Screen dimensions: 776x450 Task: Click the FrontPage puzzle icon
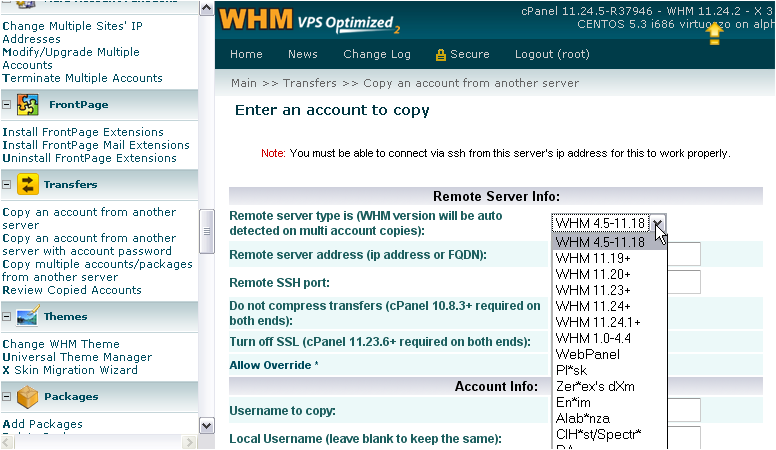point(28,104)
